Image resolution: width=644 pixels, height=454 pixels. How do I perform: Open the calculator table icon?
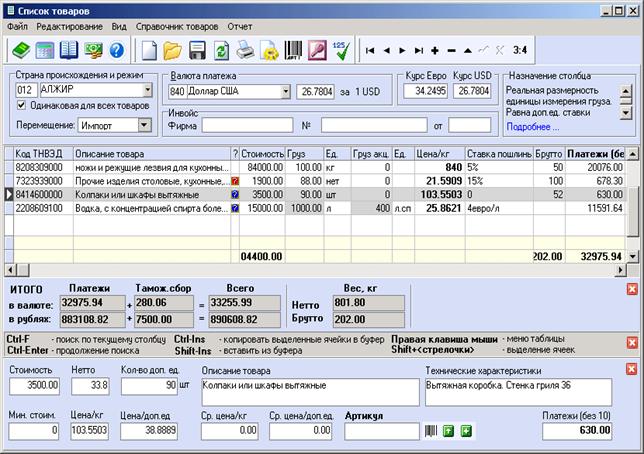pos(45,51)
